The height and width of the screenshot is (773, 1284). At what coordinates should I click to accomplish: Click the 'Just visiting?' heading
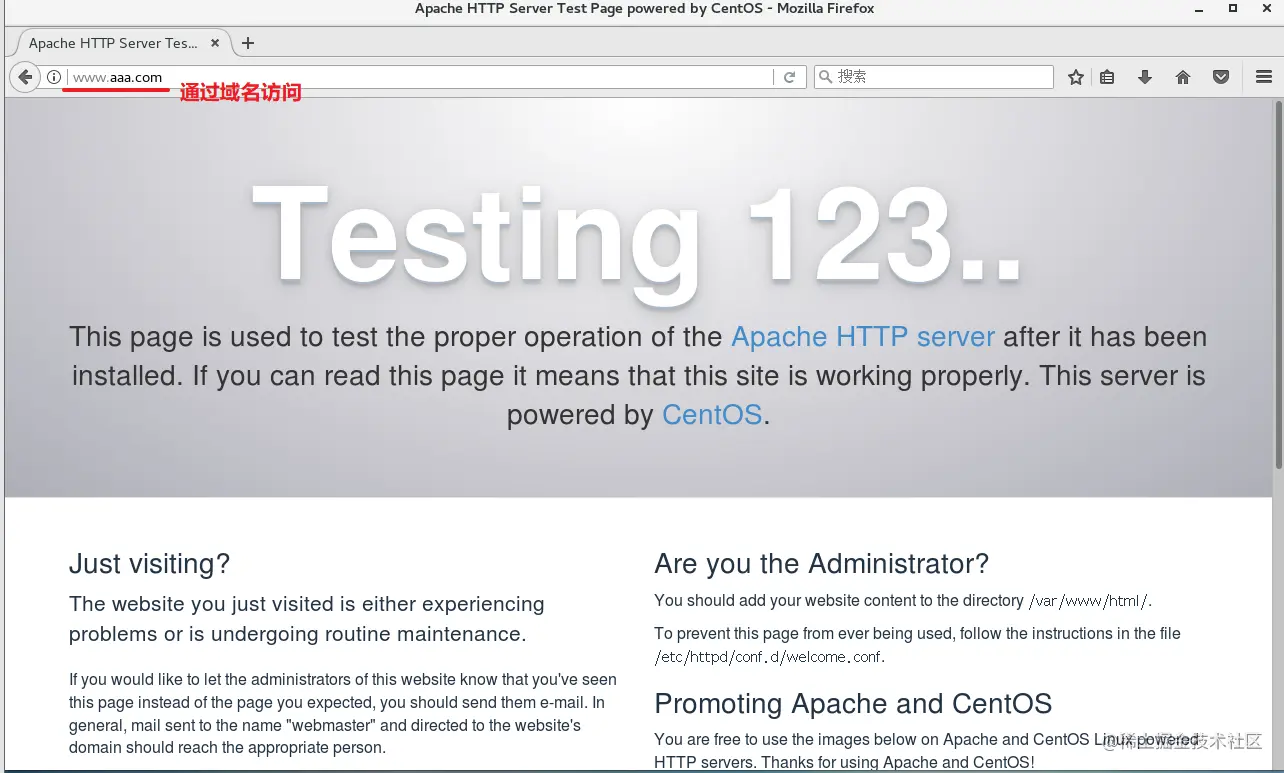[149, 564]
